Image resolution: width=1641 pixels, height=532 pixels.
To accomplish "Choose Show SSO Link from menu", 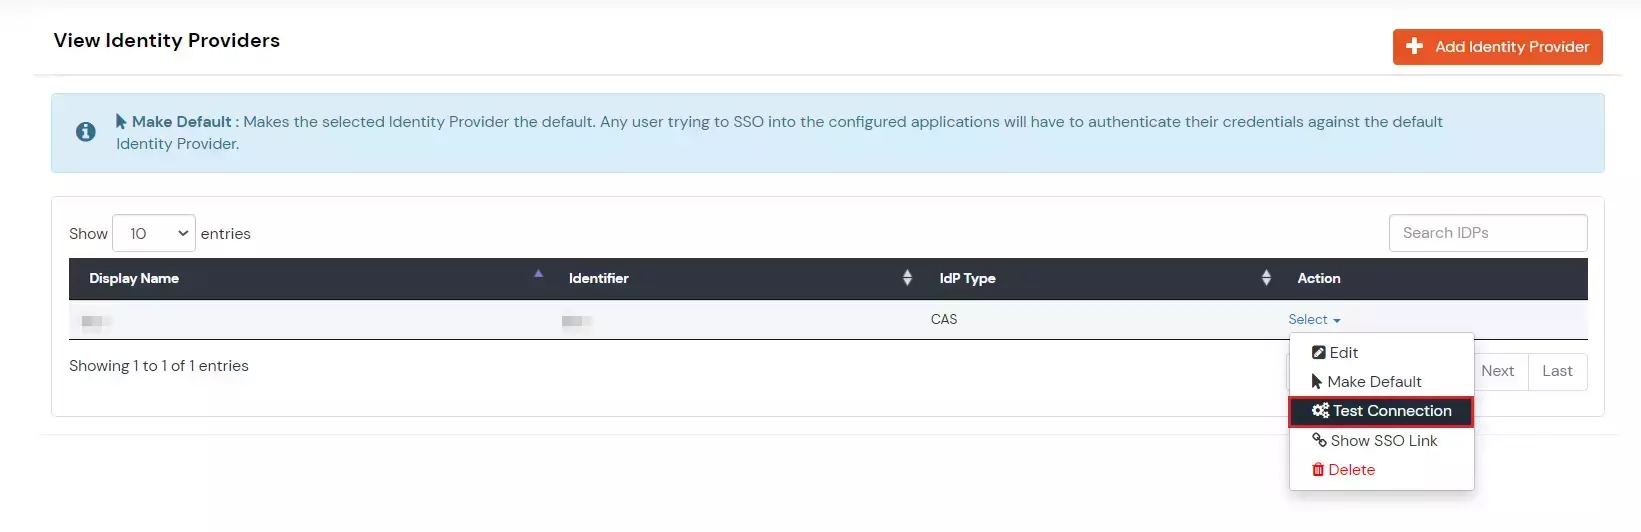I will pos(1381,441).
